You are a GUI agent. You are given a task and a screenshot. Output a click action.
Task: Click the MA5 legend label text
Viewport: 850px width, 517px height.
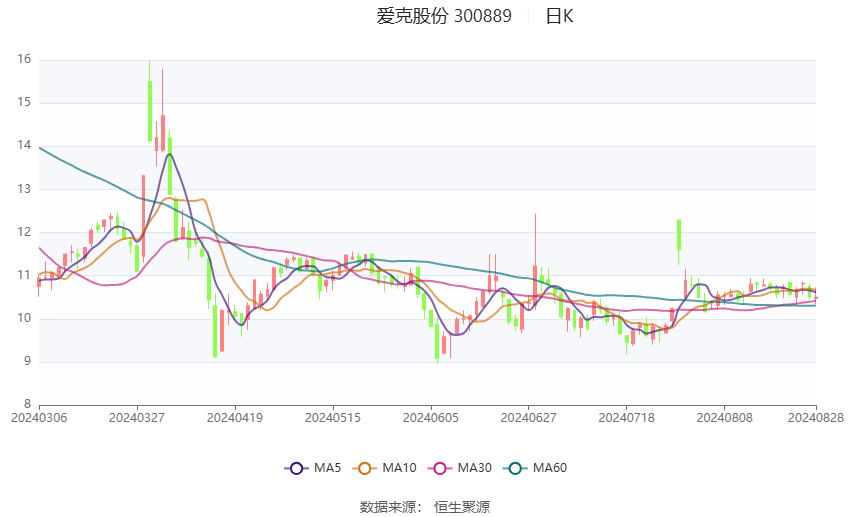tap(327, 468)
